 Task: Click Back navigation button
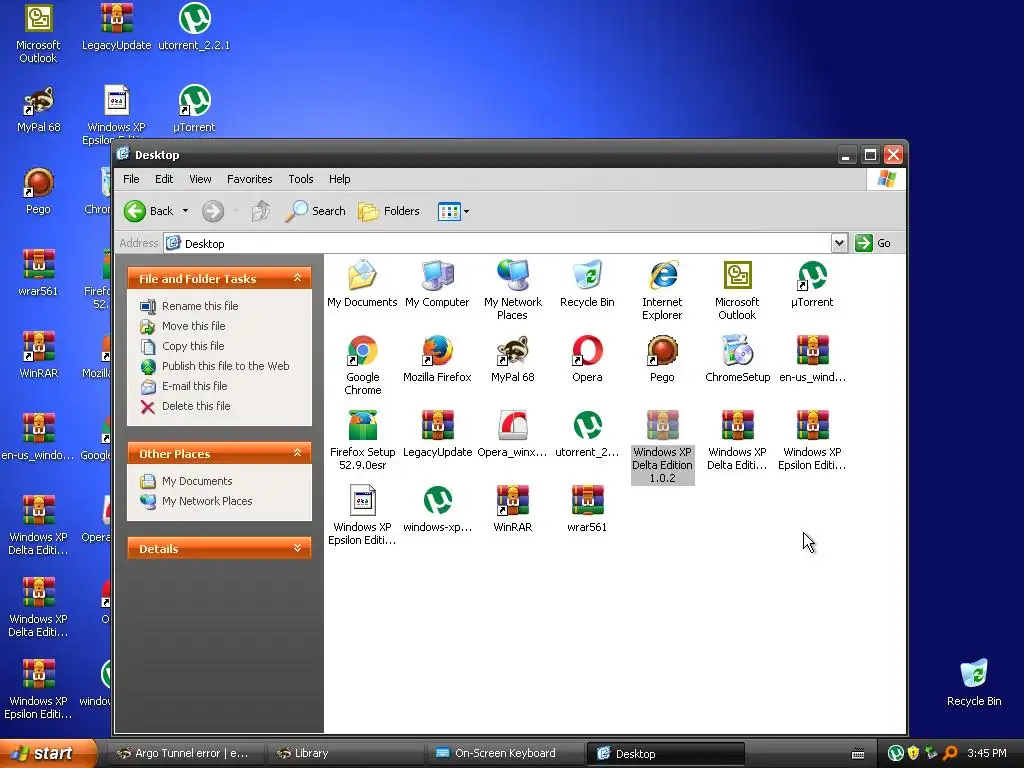coord(149,211)
